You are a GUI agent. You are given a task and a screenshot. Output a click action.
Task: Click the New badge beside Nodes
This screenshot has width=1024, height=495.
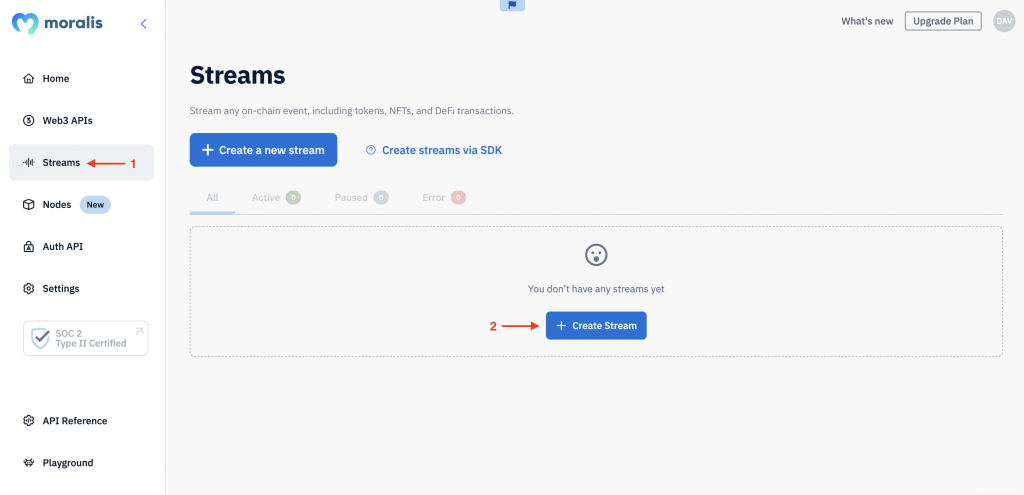coord(95,205)
